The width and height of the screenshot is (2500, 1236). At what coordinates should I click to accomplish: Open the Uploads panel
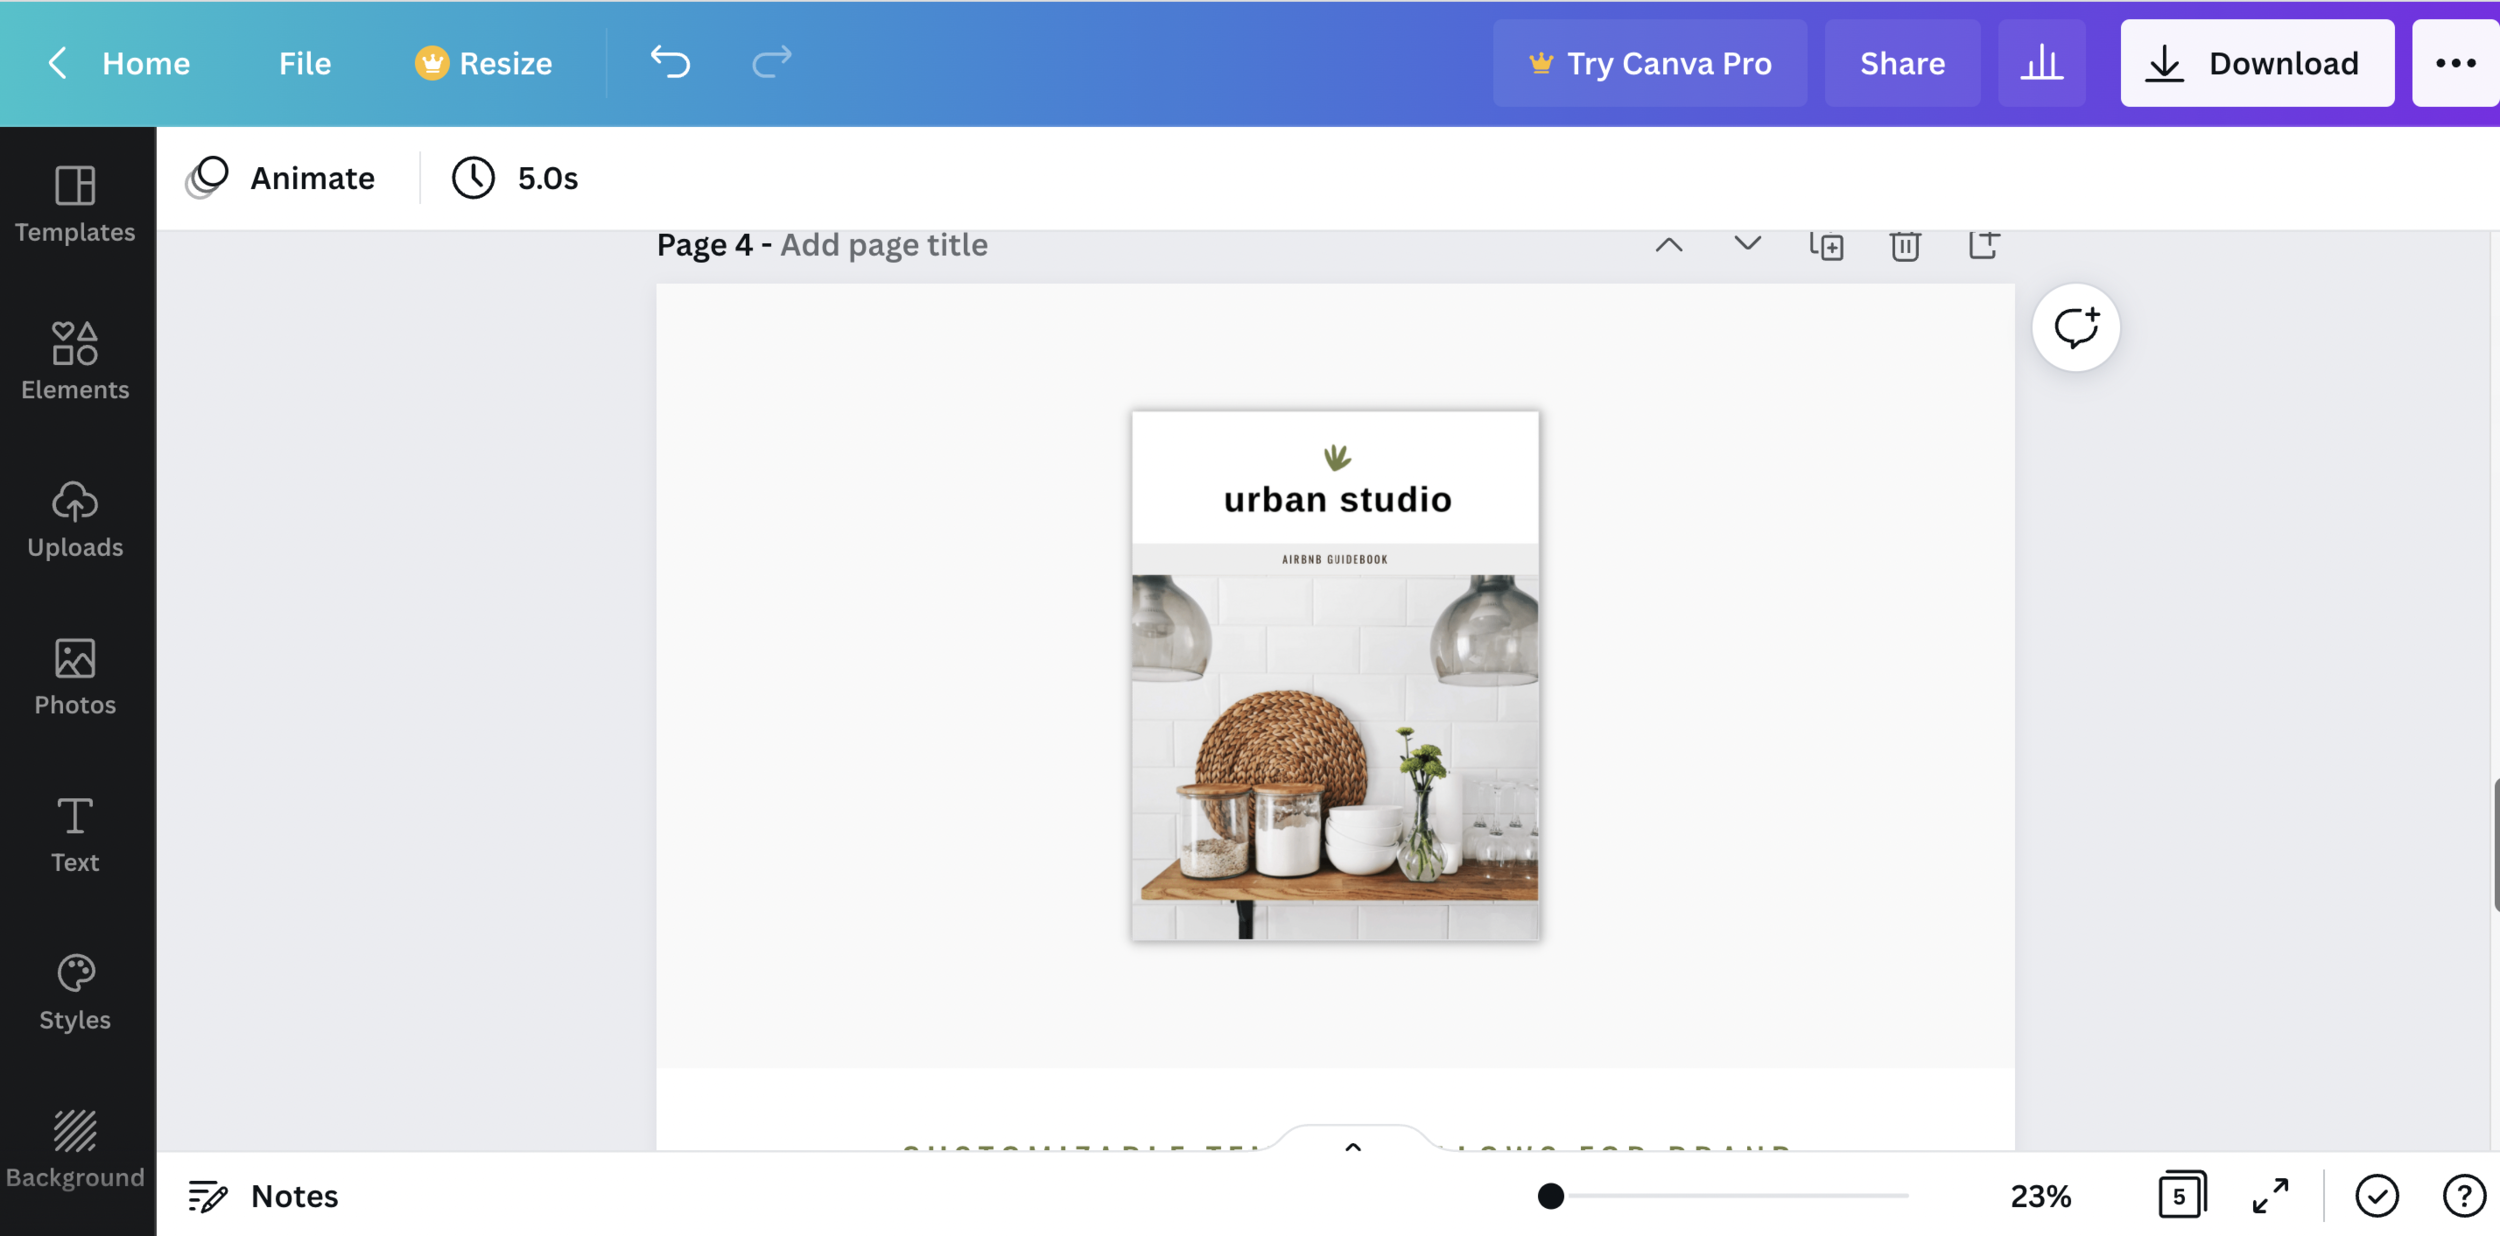click(x=75, y=520)
